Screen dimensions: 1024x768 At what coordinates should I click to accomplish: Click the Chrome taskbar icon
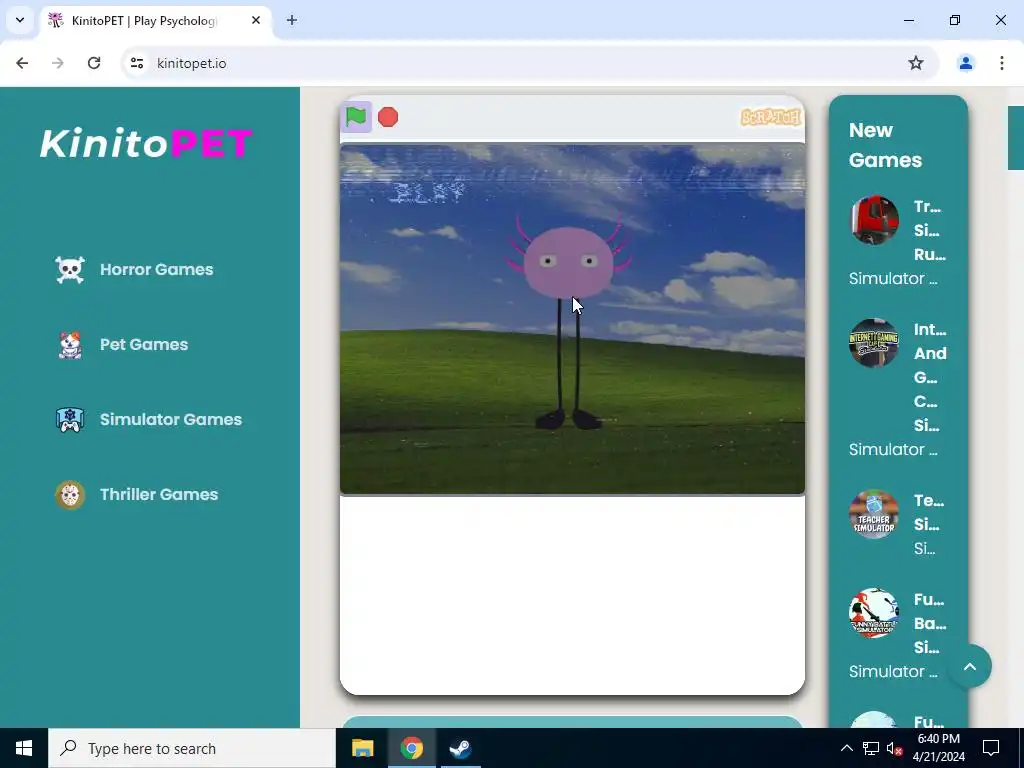[411, 748]
